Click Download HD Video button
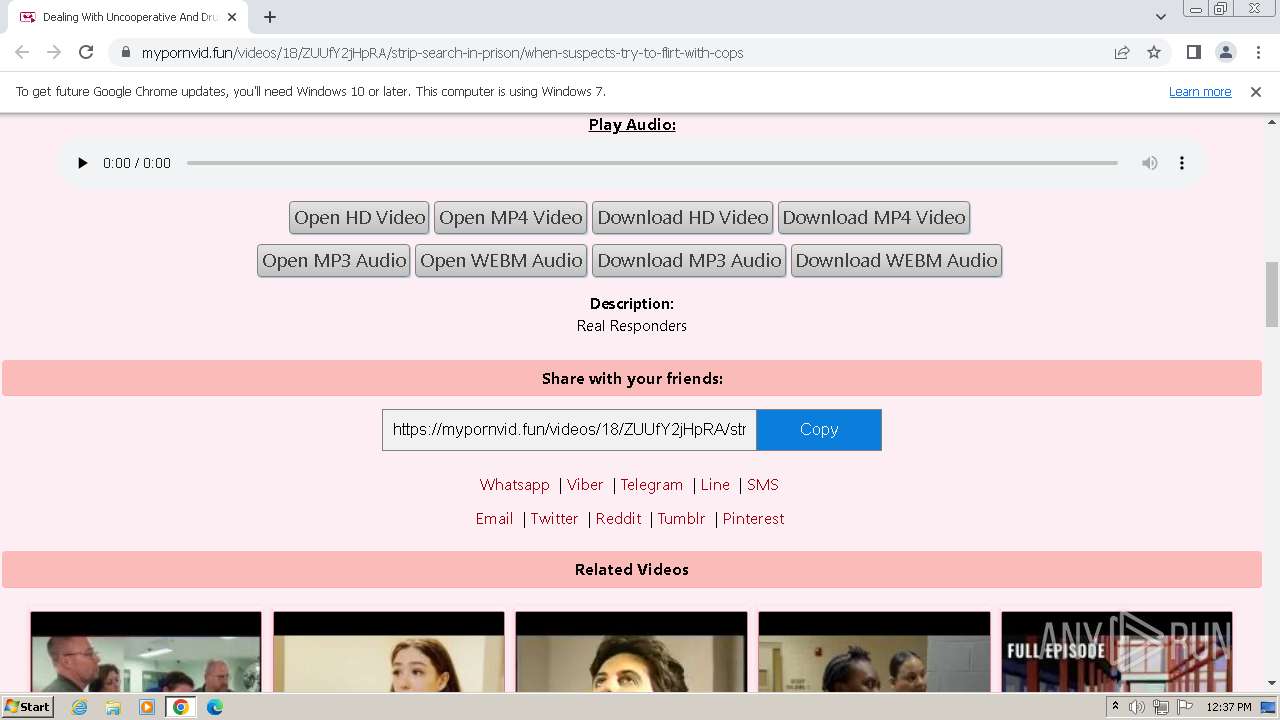 tap(683, 218)
